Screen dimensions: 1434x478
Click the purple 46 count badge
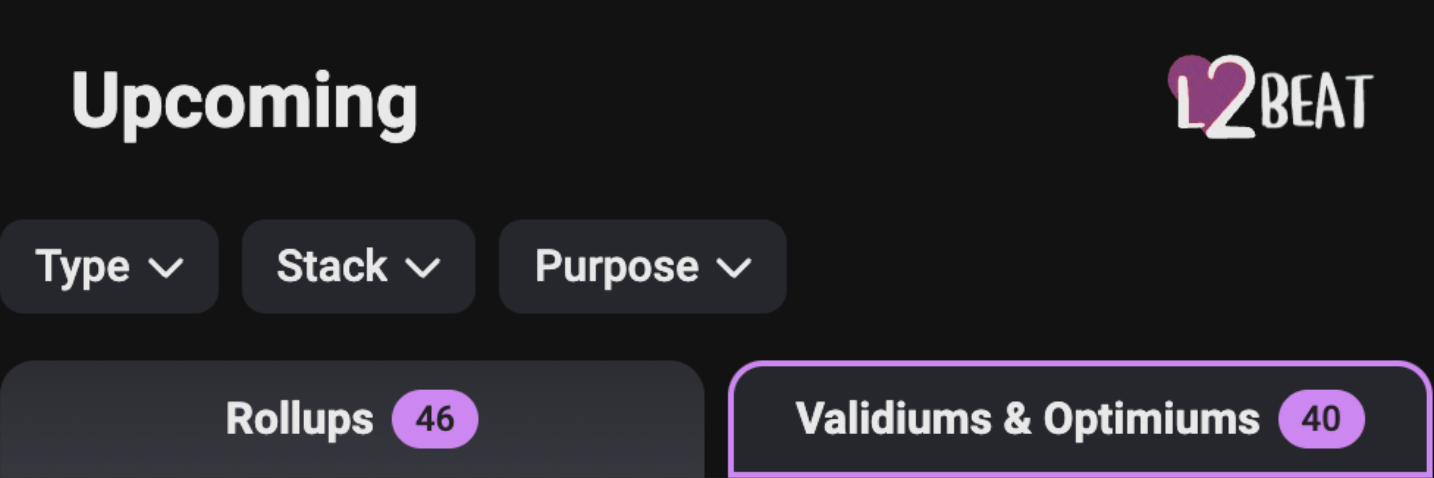(x=435, y=419)
